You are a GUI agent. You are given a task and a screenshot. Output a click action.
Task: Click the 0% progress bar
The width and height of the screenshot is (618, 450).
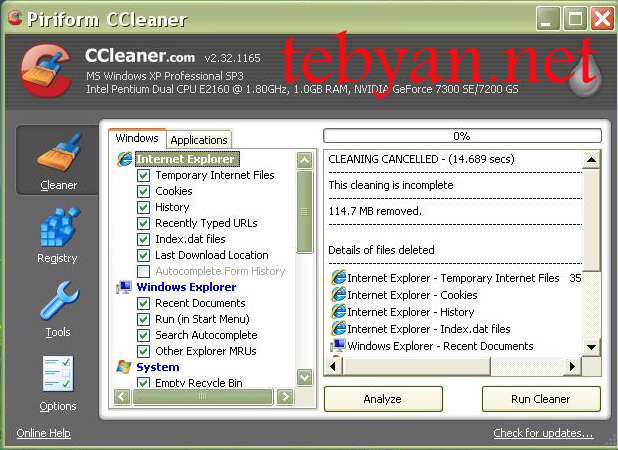click(462, 136)
